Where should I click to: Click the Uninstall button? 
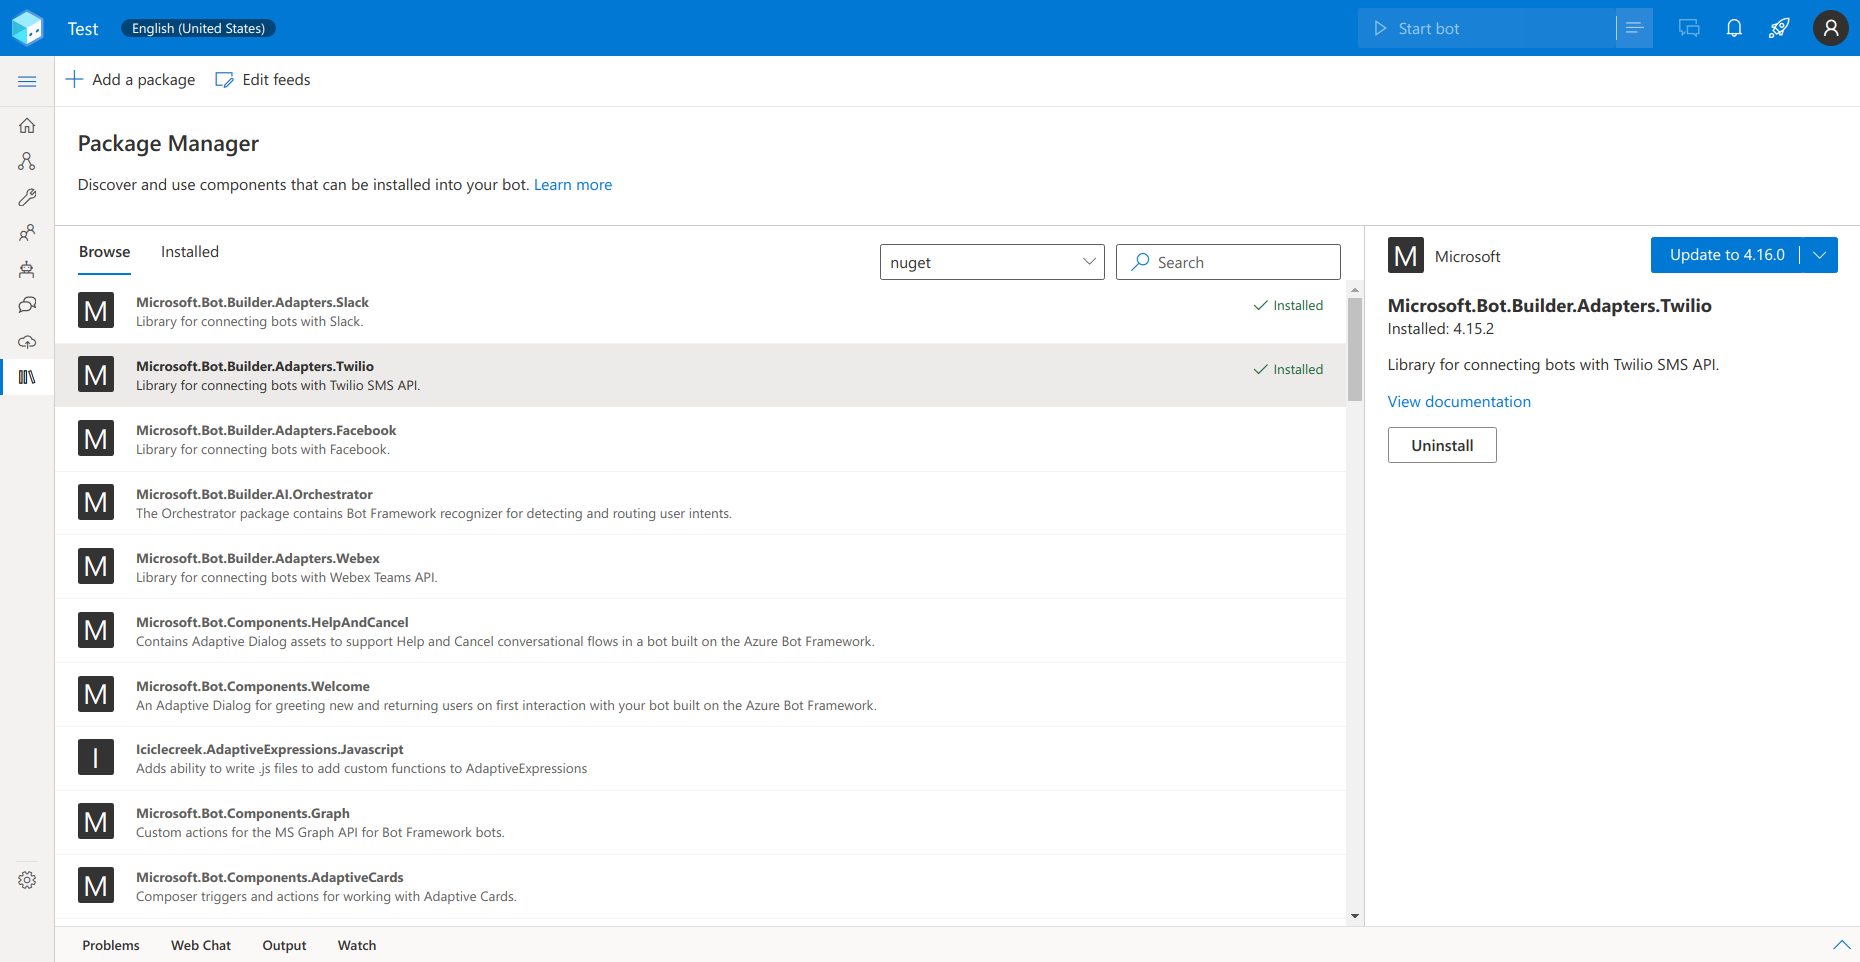1442,445
